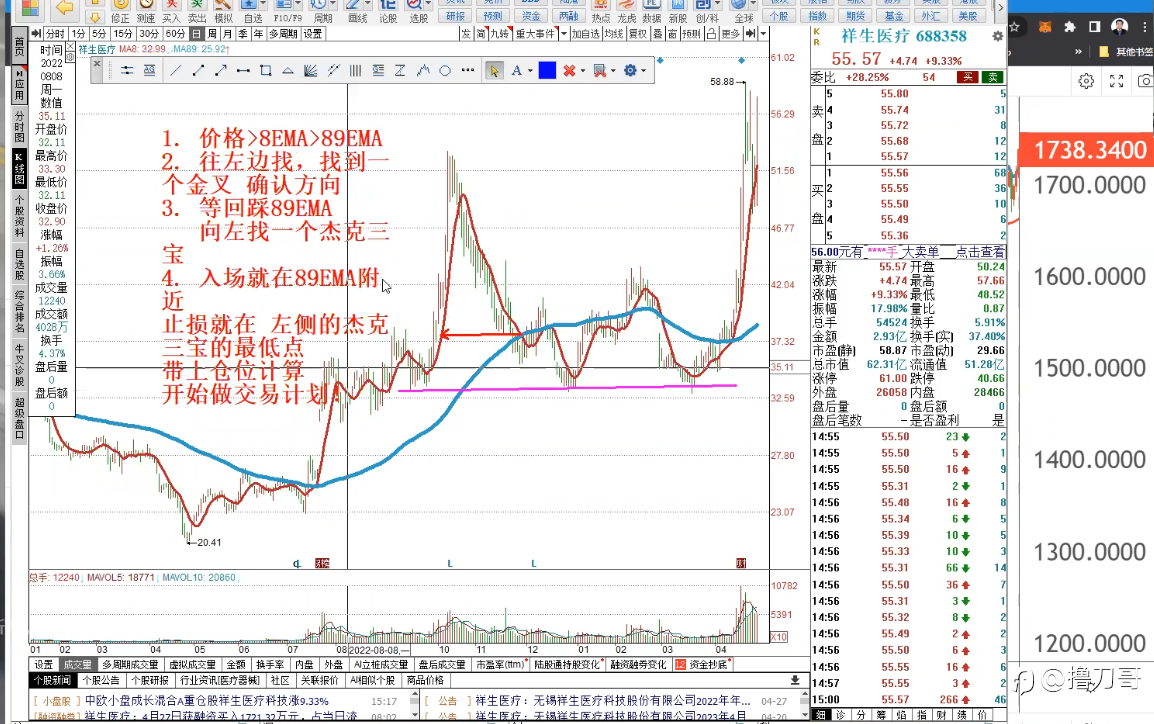Open the blue drawing color swatch

tap(547, 71)
